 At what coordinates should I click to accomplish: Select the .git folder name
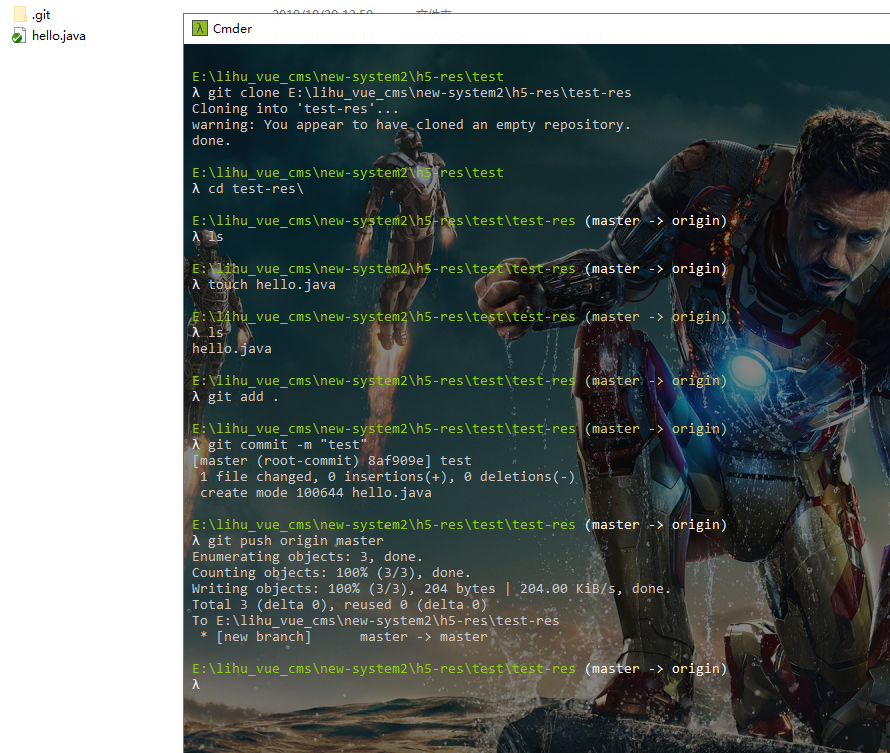click(x=41, y=15)
